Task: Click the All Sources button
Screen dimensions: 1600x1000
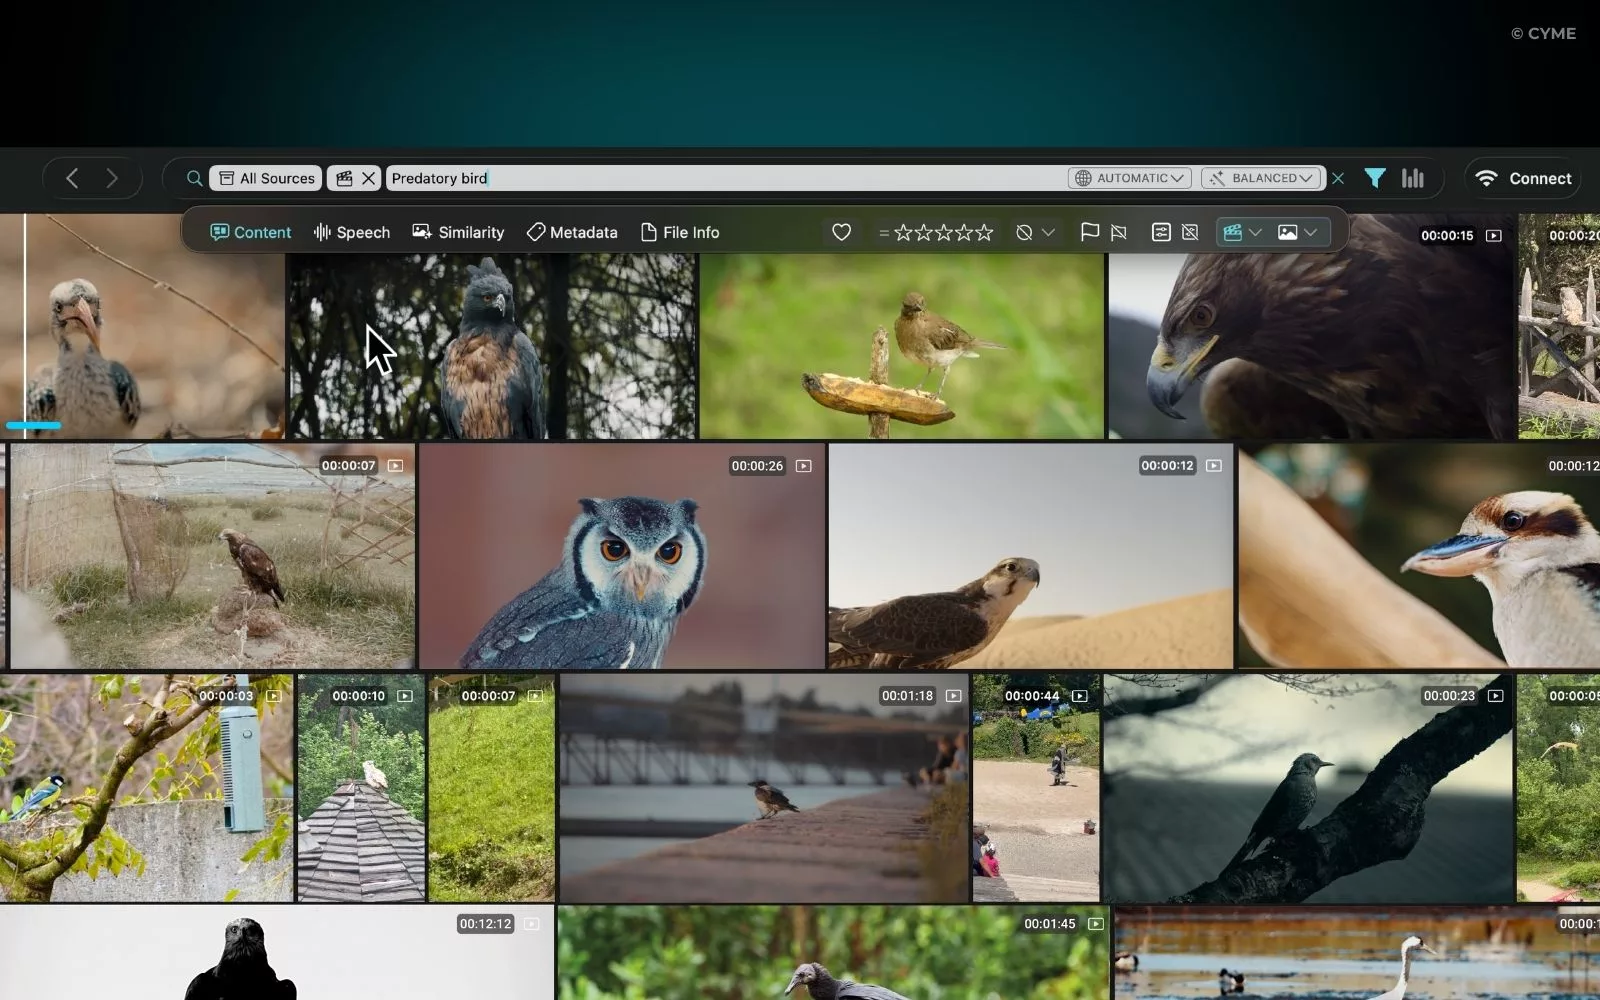Action: 266,178
